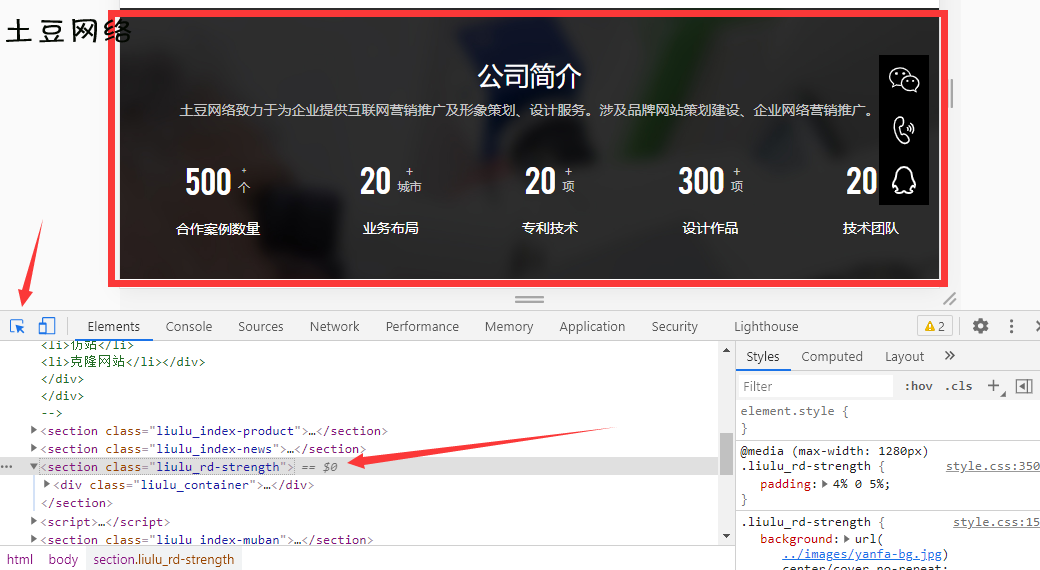Open the DevTools three-dot options menu

pos(1011,326)
